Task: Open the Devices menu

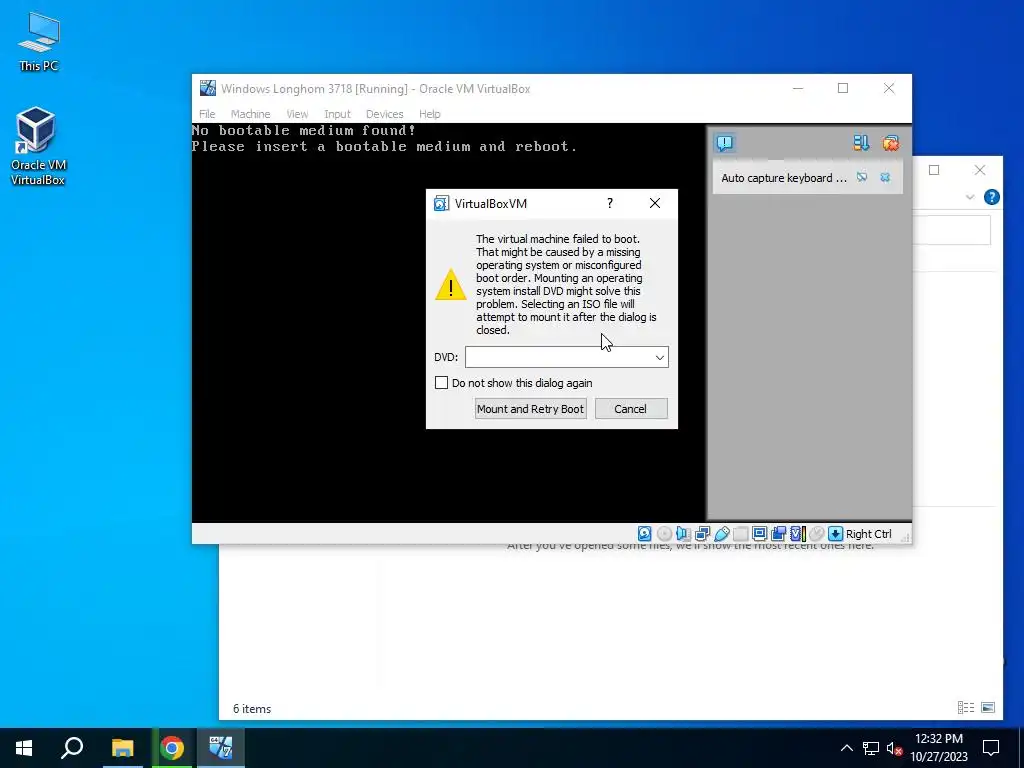Action: (x=385, y=114)
